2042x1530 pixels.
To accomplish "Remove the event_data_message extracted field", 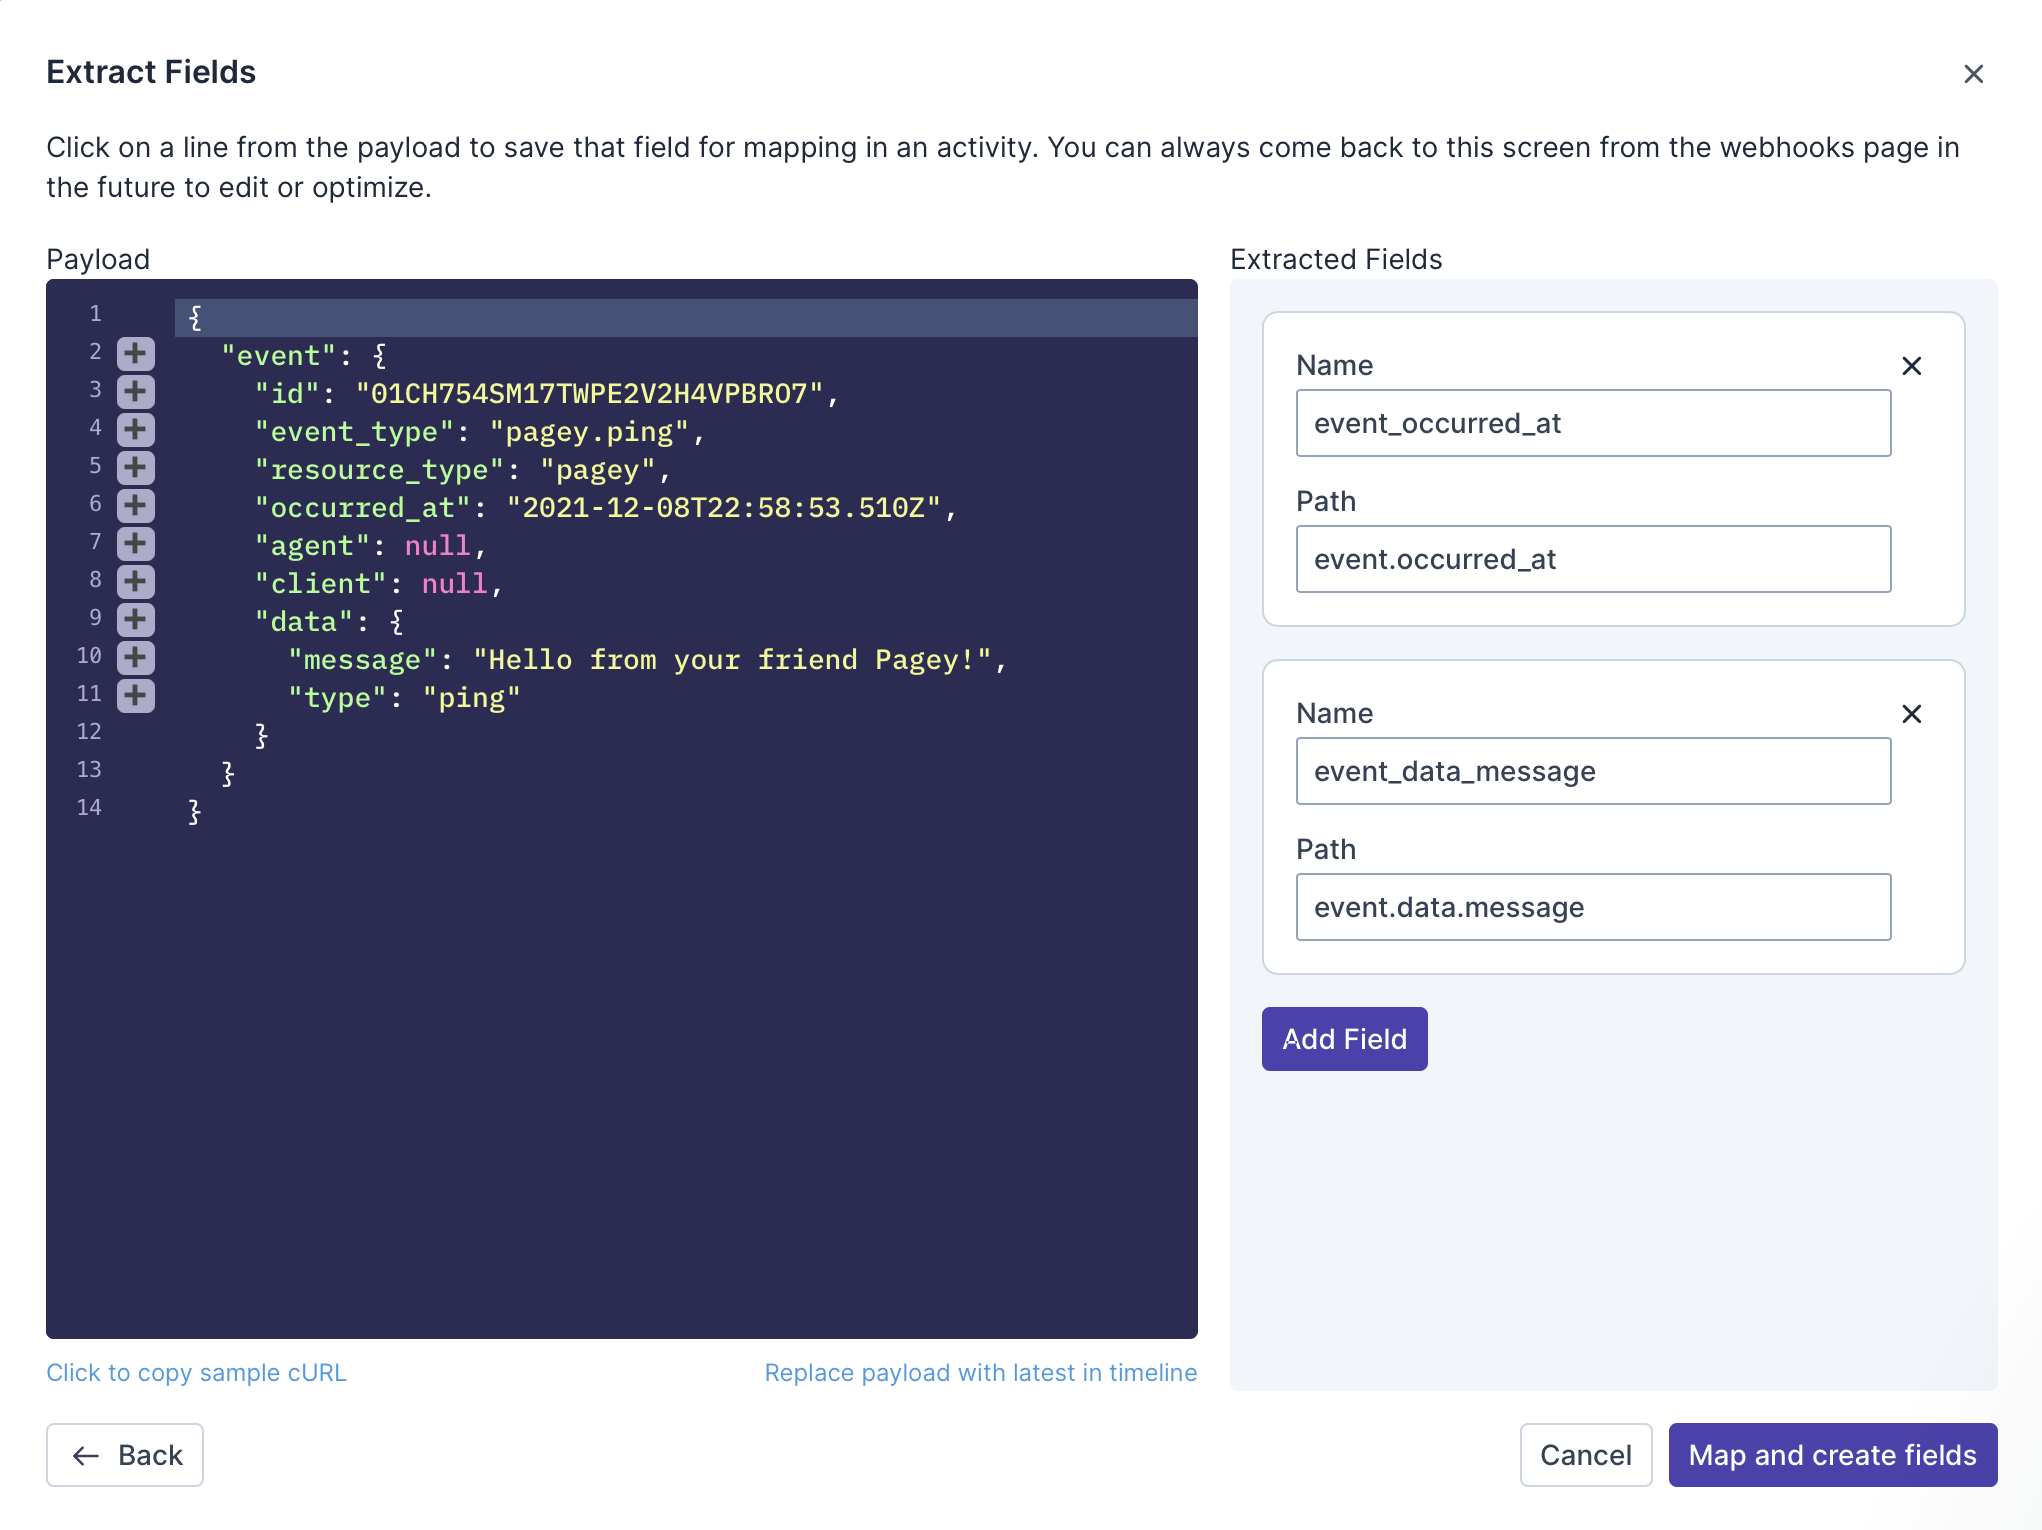I will coord(1911,714).
